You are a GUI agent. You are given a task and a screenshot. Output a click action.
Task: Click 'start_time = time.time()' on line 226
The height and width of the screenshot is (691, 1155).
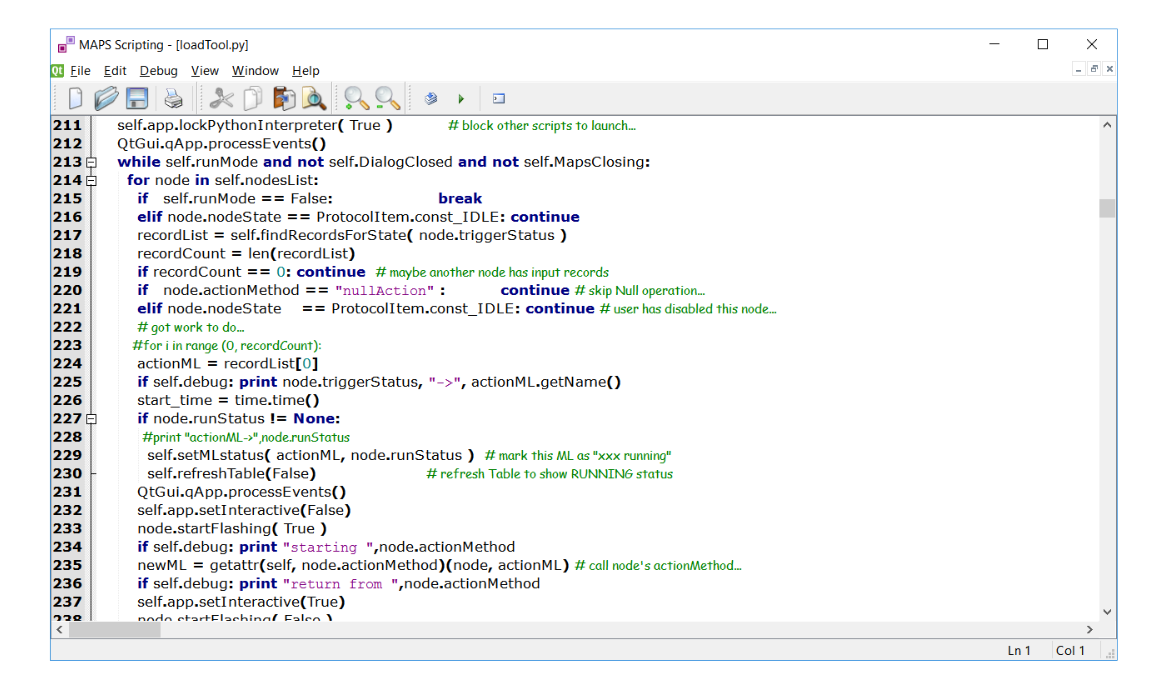[228, 400]
